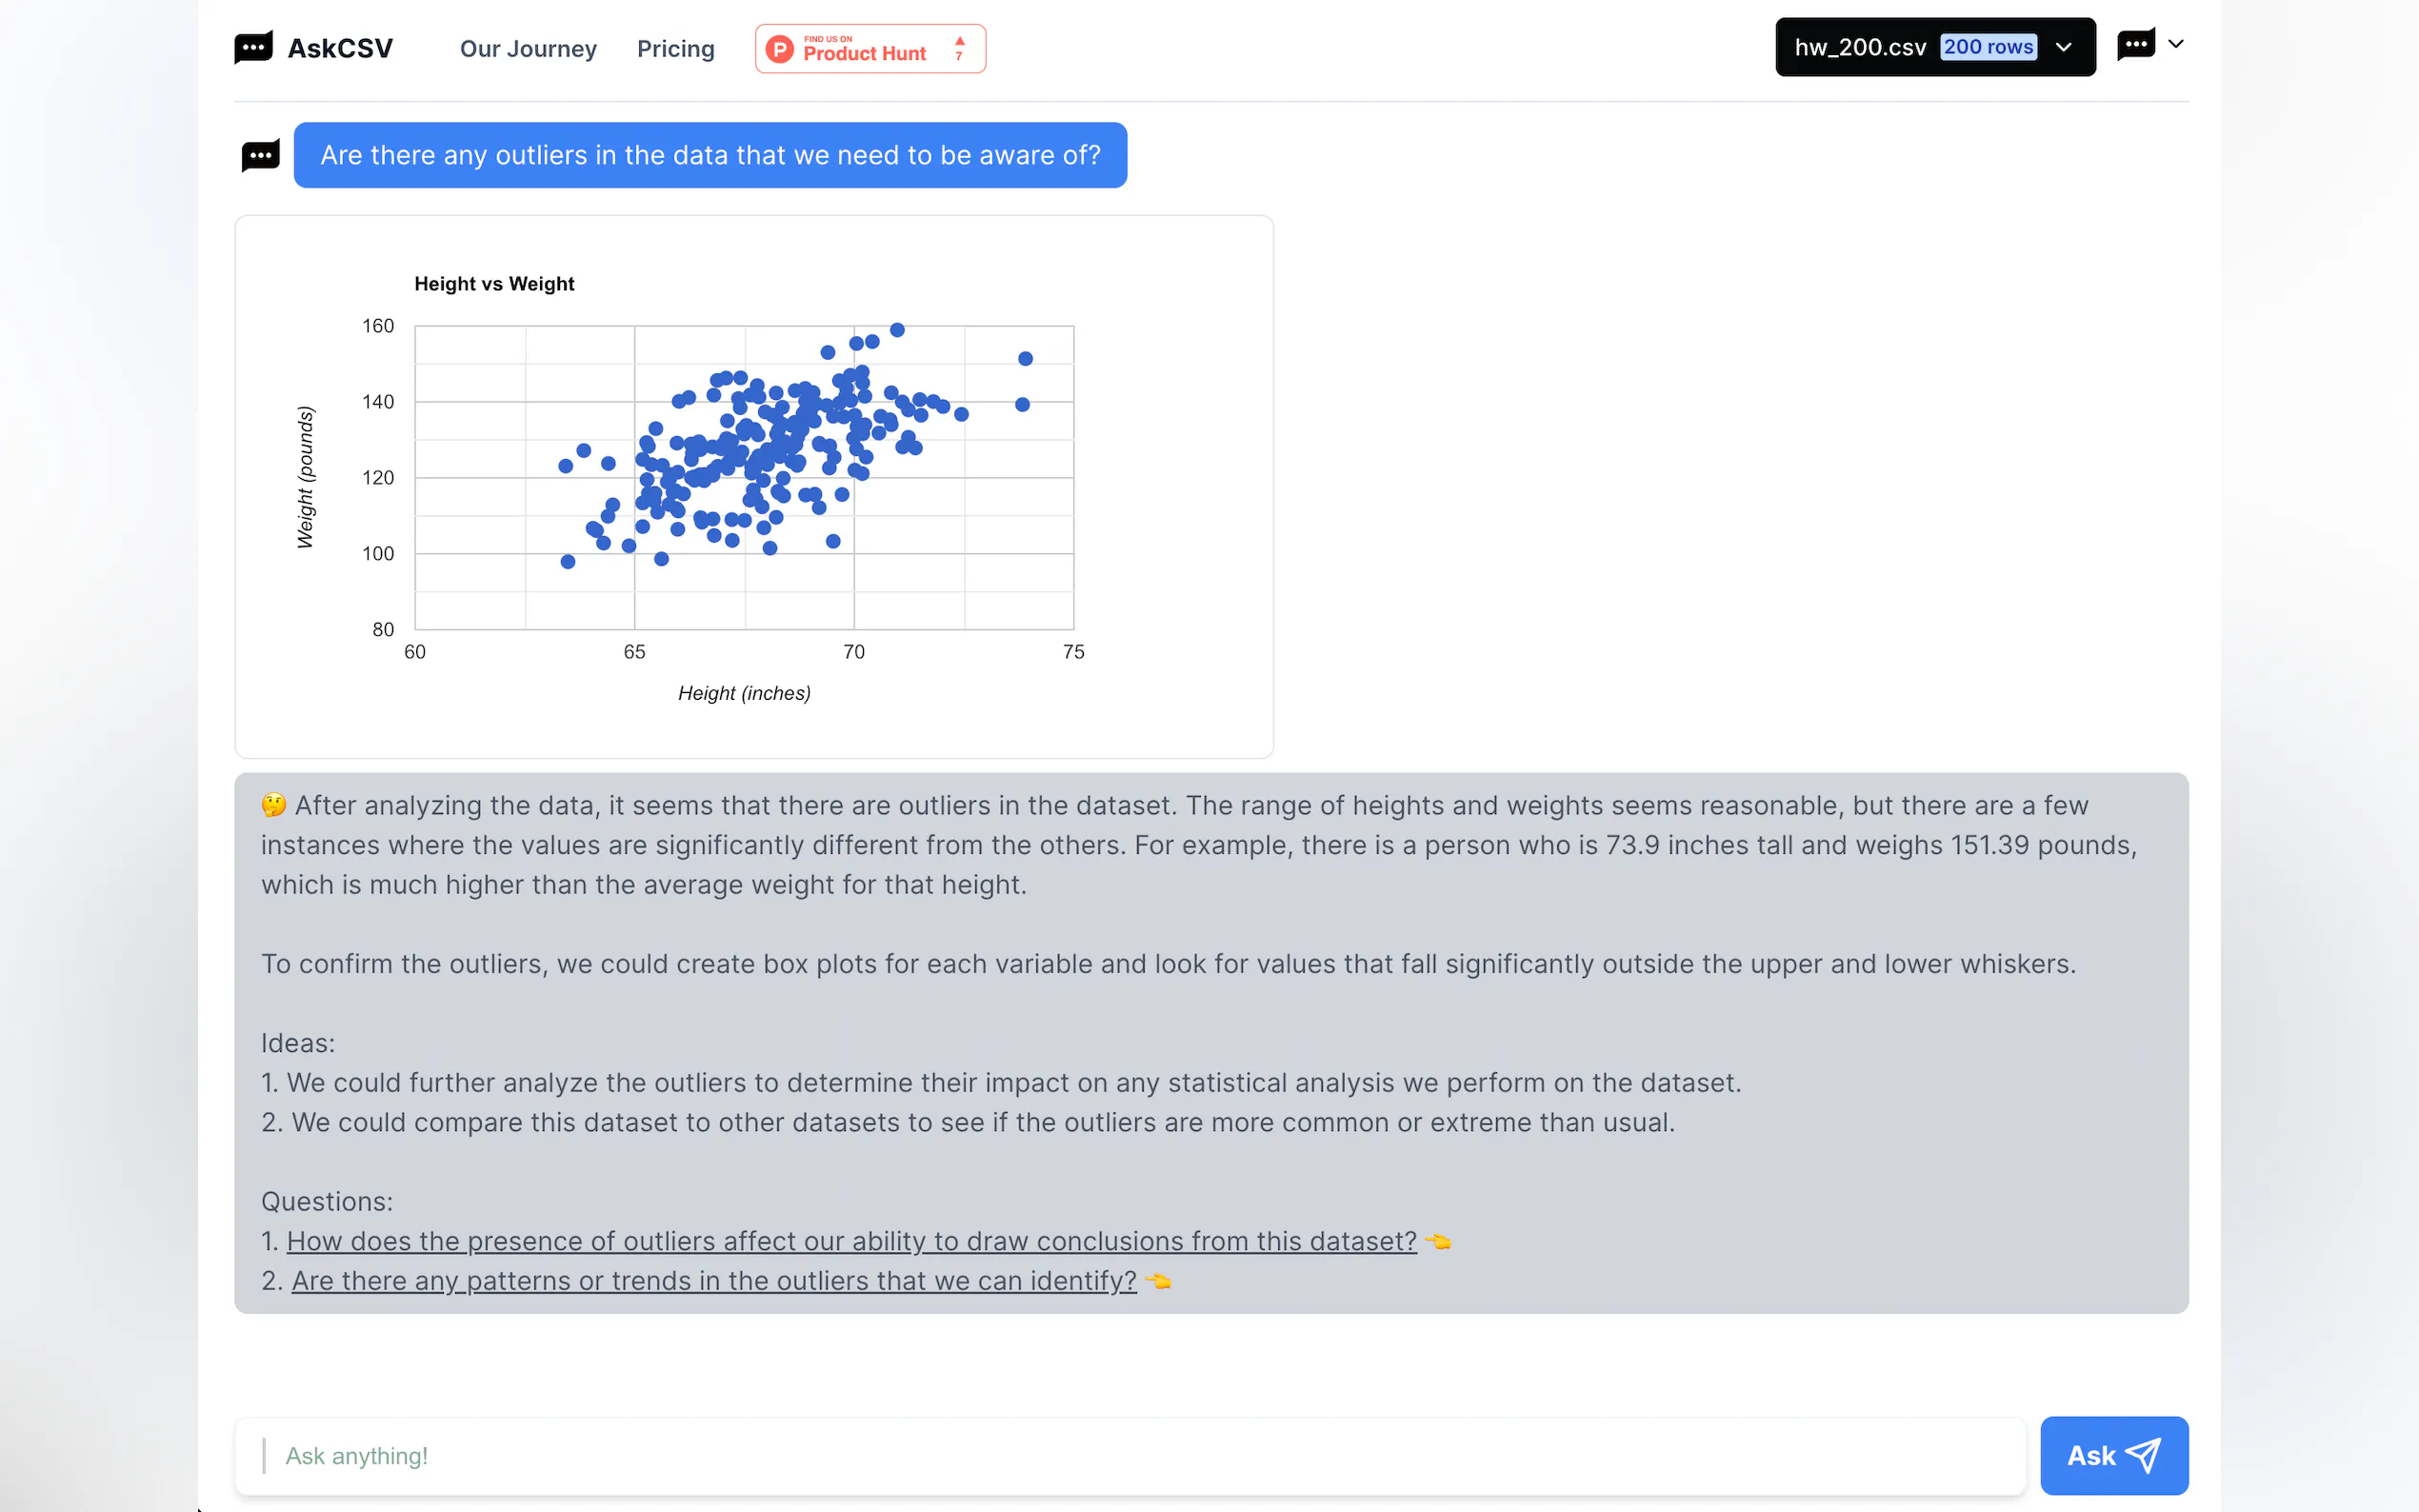Click the Product Hunt 'P' logo

780,49
